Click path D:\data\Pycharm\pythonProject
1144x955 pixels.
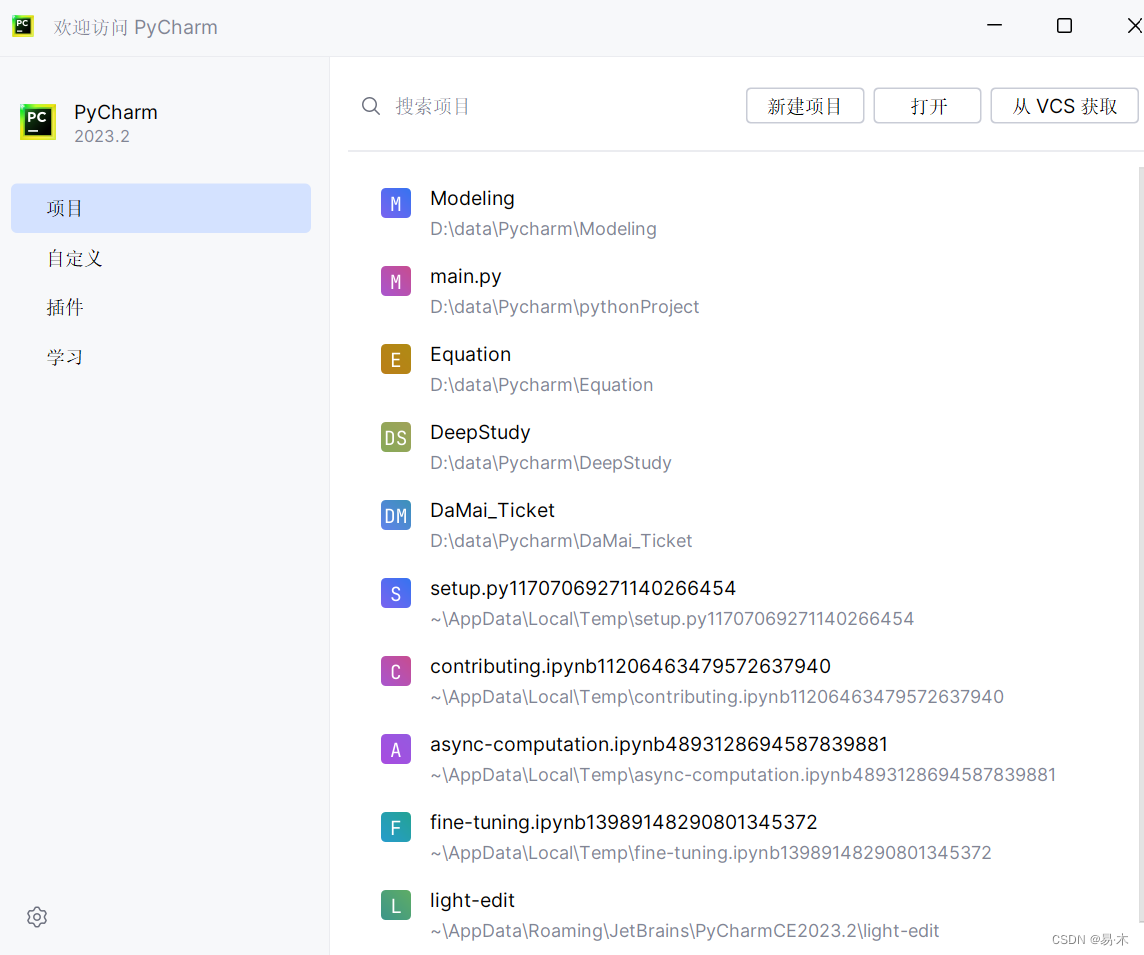click(x=564, y=307)
